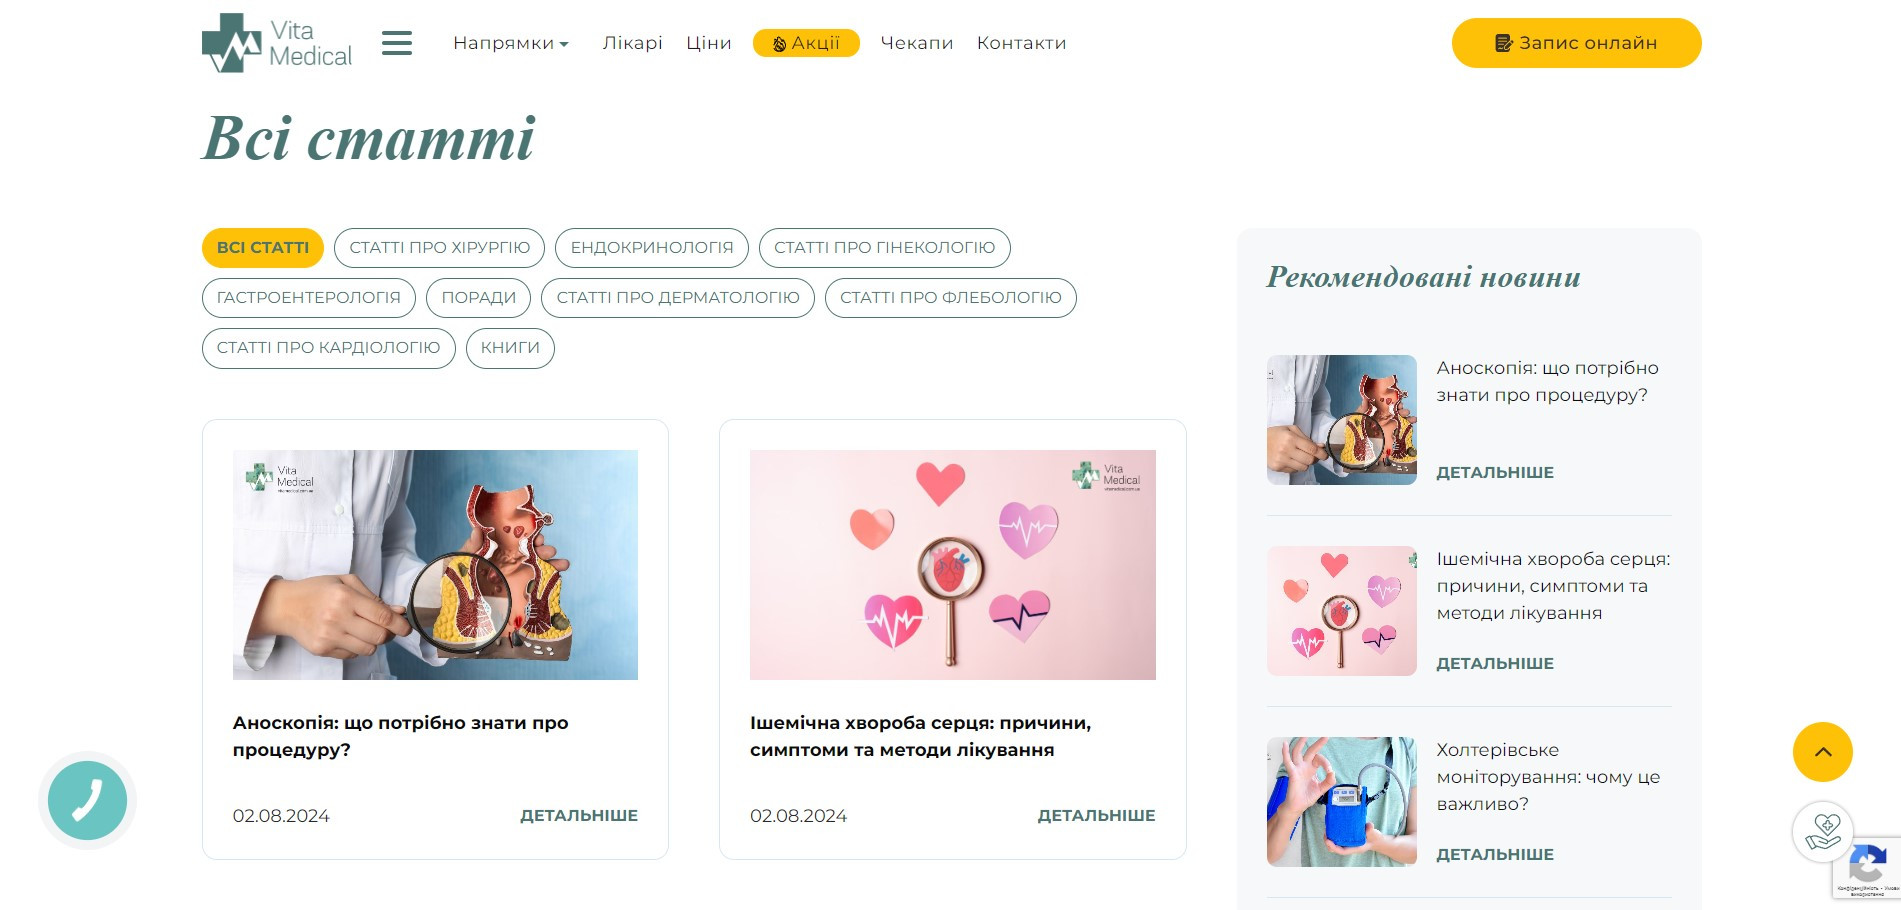The height and width of the screenshot is (910, 1901).
Task: Open the Ішемічна хвороба серця article title
Action: [x=920, y=736]
